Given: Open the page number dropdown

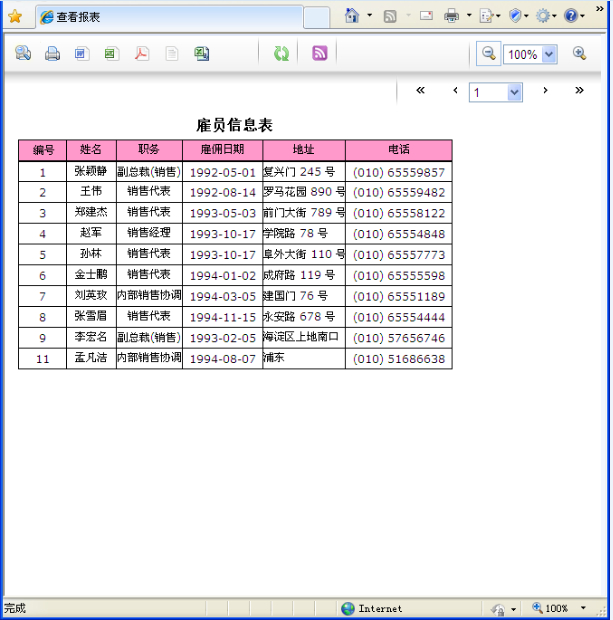Looking at the screenshot, I should (x=514, y=93).
